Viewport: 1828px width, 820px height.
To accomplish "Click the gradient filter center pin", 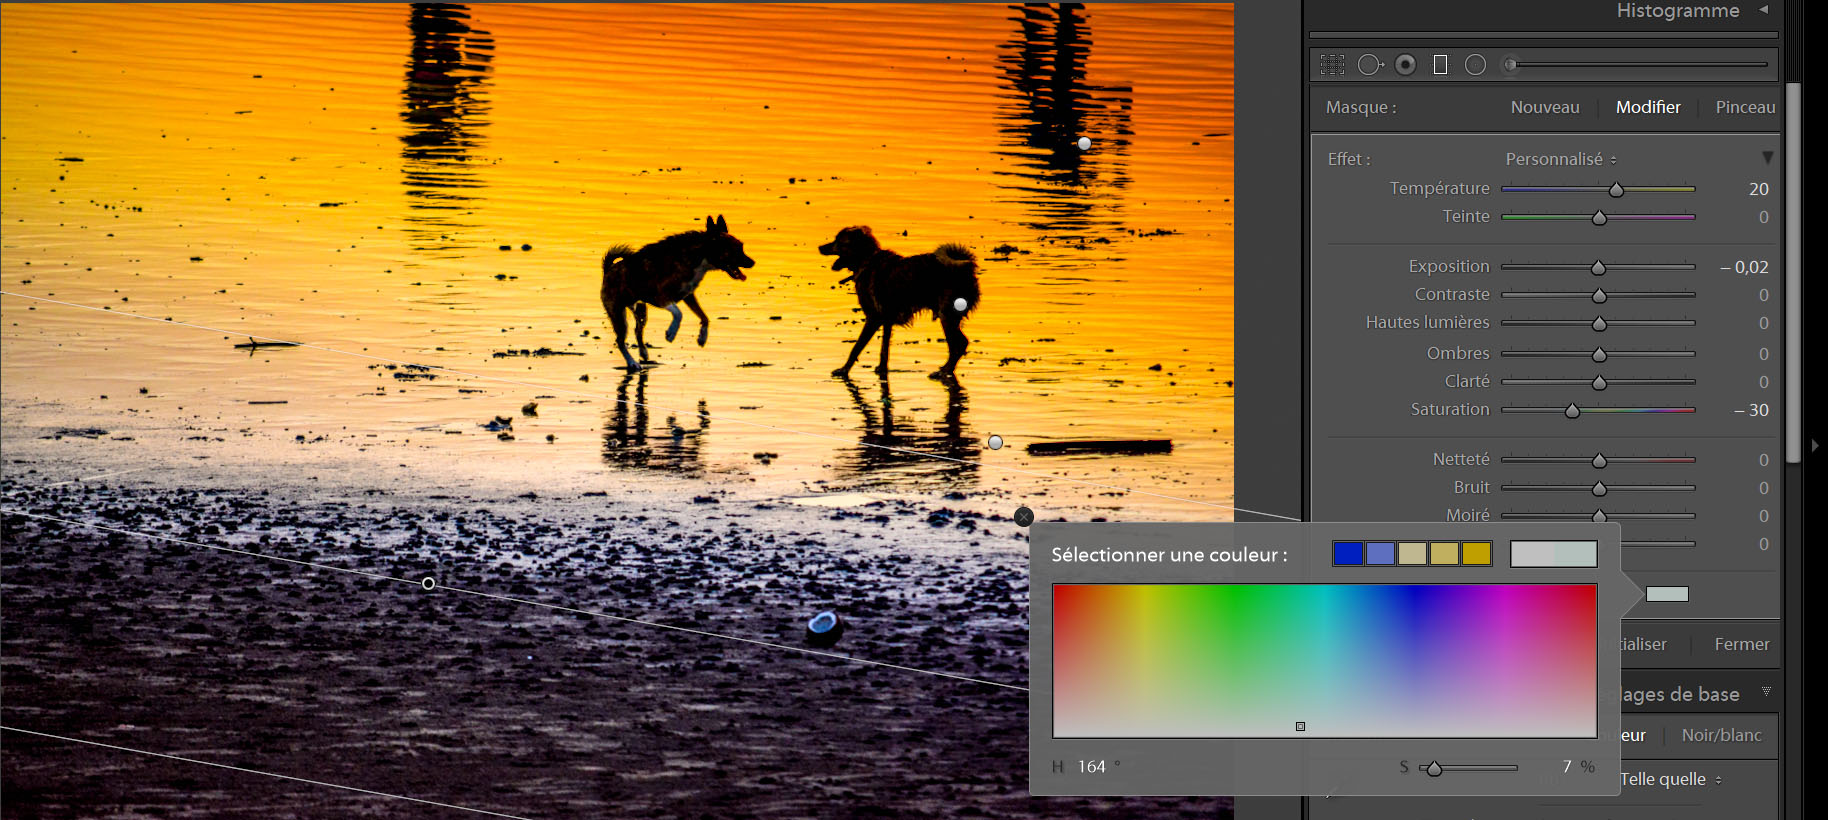I will pyautogui.click(x=428, y=583).
